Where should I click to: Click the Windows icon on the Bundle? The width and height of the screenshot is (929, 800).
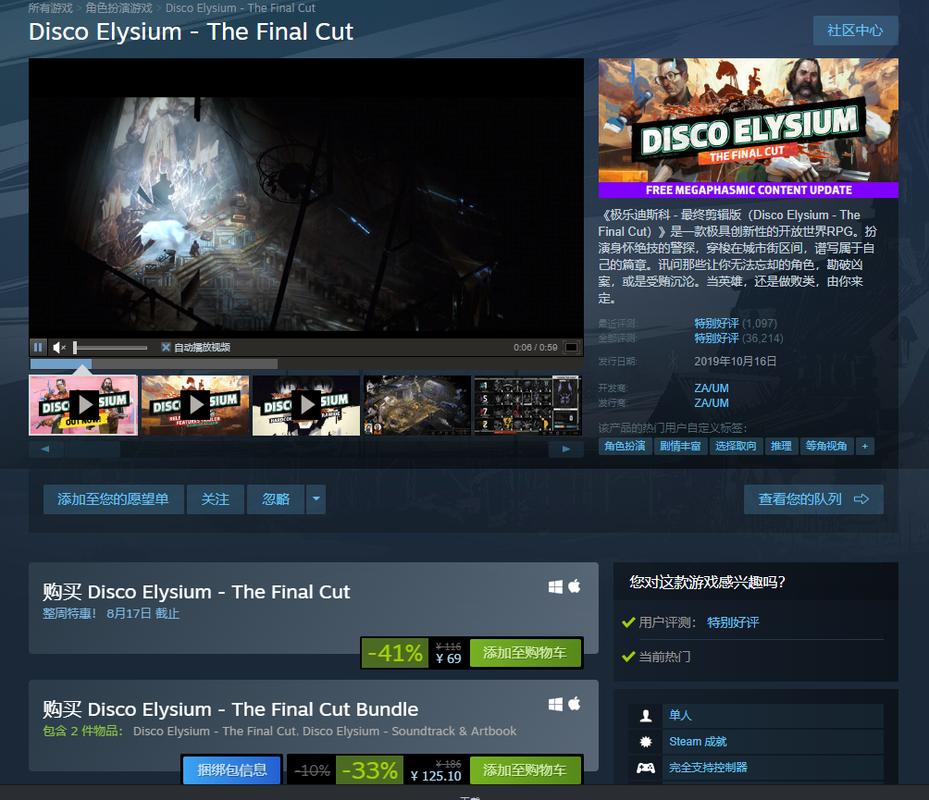coord(555,704)
